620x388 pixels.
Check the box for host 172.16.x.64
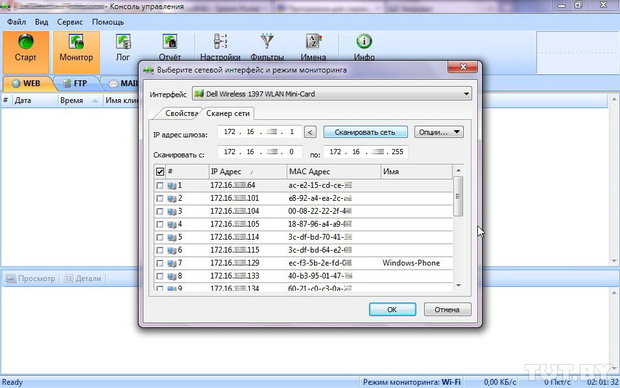pos(160,185)
